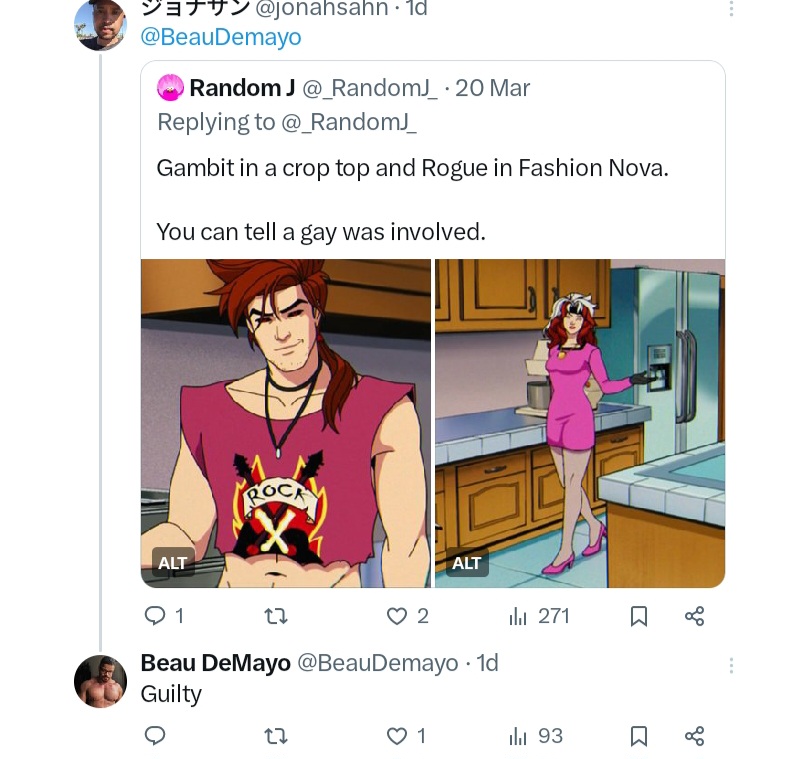Click Beau DeMayo's profile avatar
Viewport: 800px width, 759px height.
100,681
